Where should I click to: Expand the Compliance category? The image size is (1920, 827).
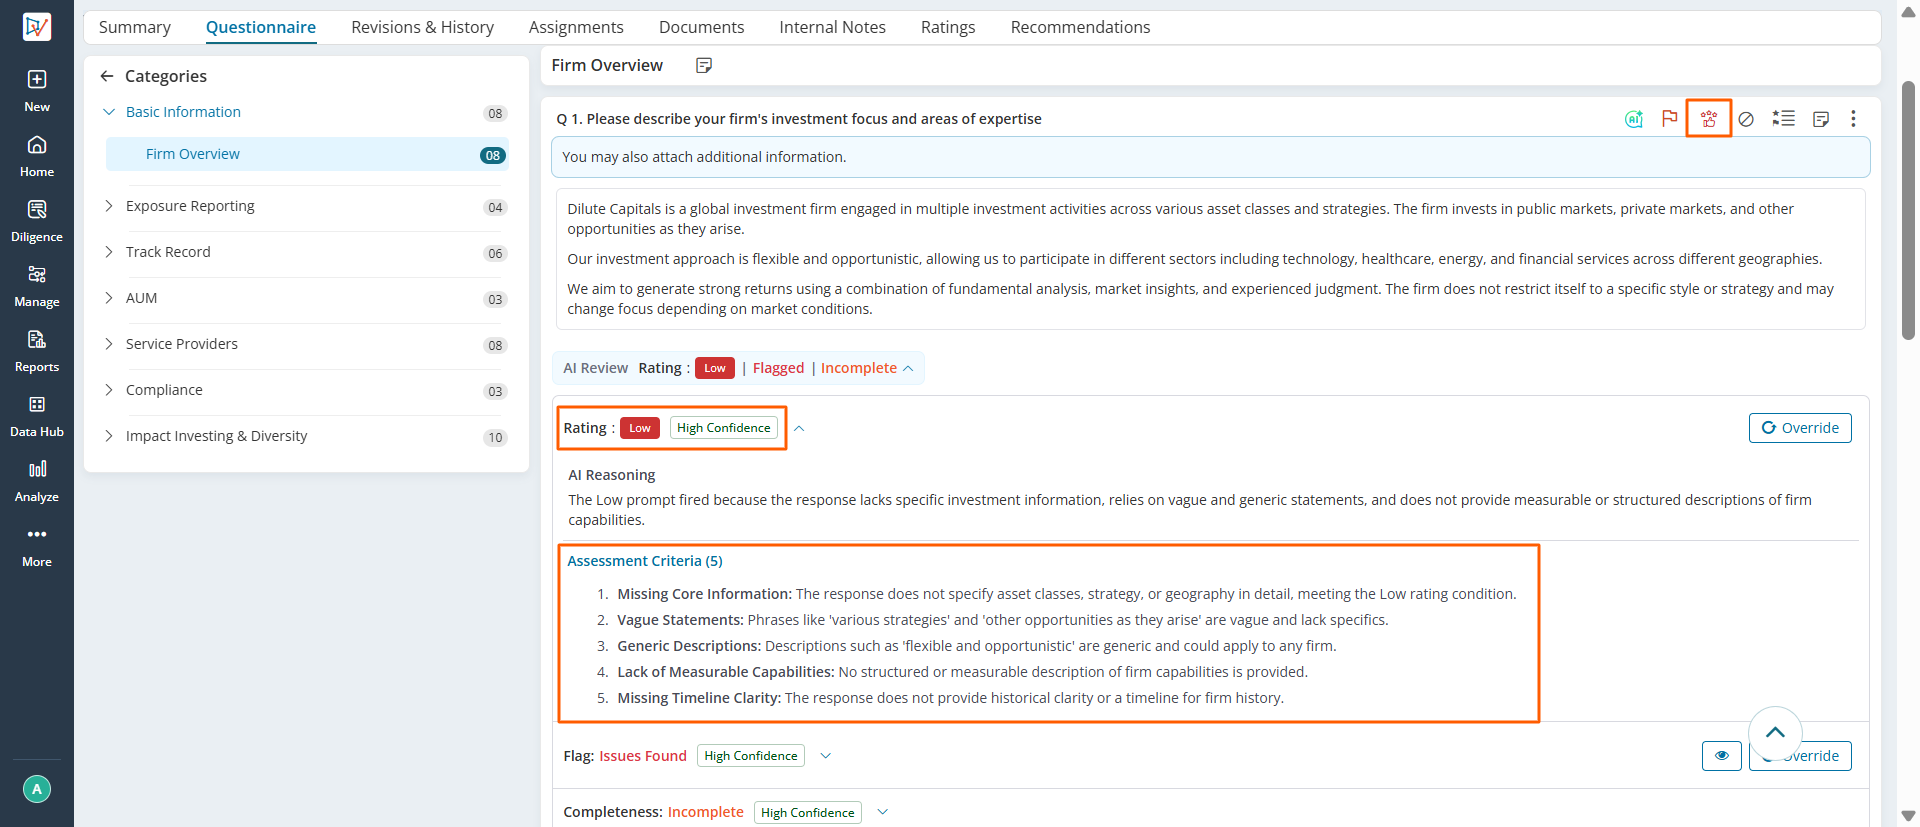pyautogui.click(x=109, y=390)
